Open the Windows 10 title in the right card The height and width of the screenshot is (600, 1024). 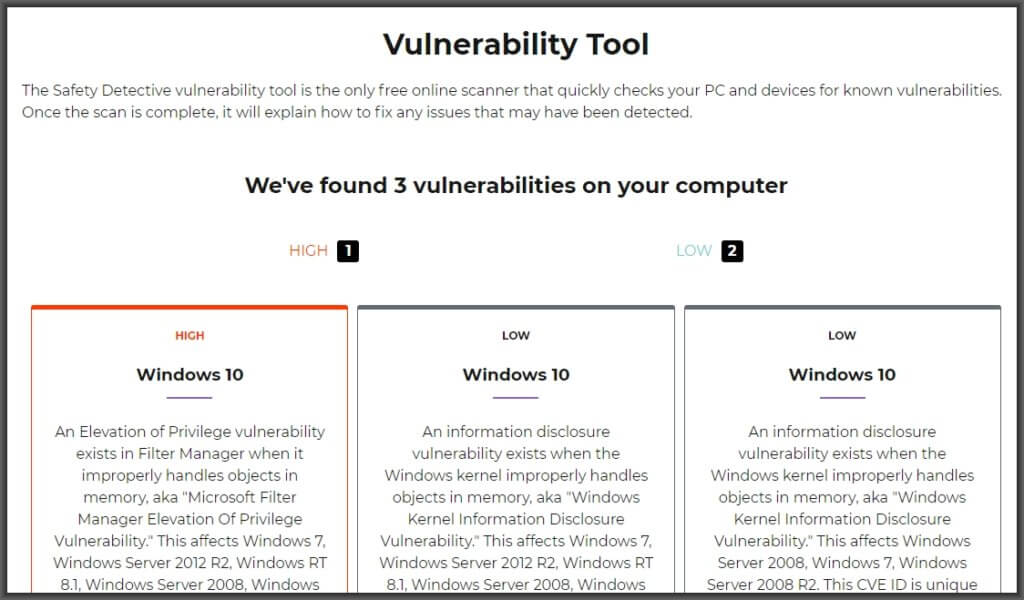point(842,375)
